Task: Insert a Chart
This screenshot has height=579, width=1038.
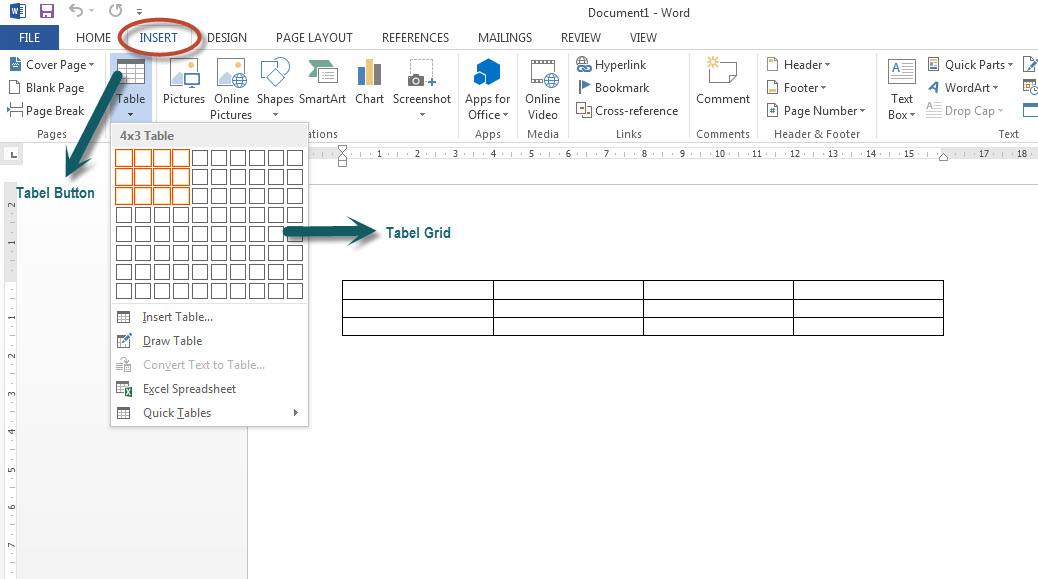Action: click(x=369, y=74)
